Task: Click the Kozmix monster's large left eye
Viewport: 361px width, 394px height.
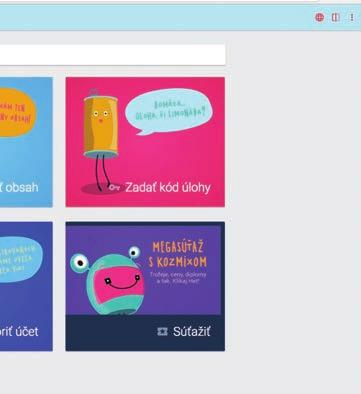Action: tap(80, 263)
